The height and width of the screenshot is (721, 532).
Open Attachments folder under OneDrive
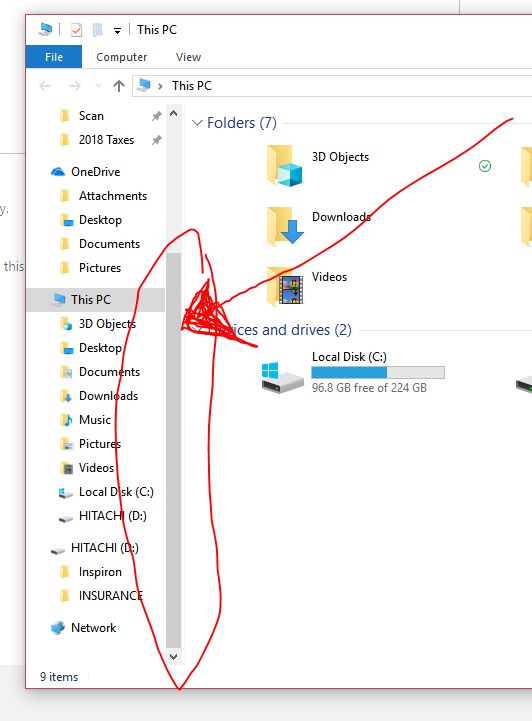point(113,196)
